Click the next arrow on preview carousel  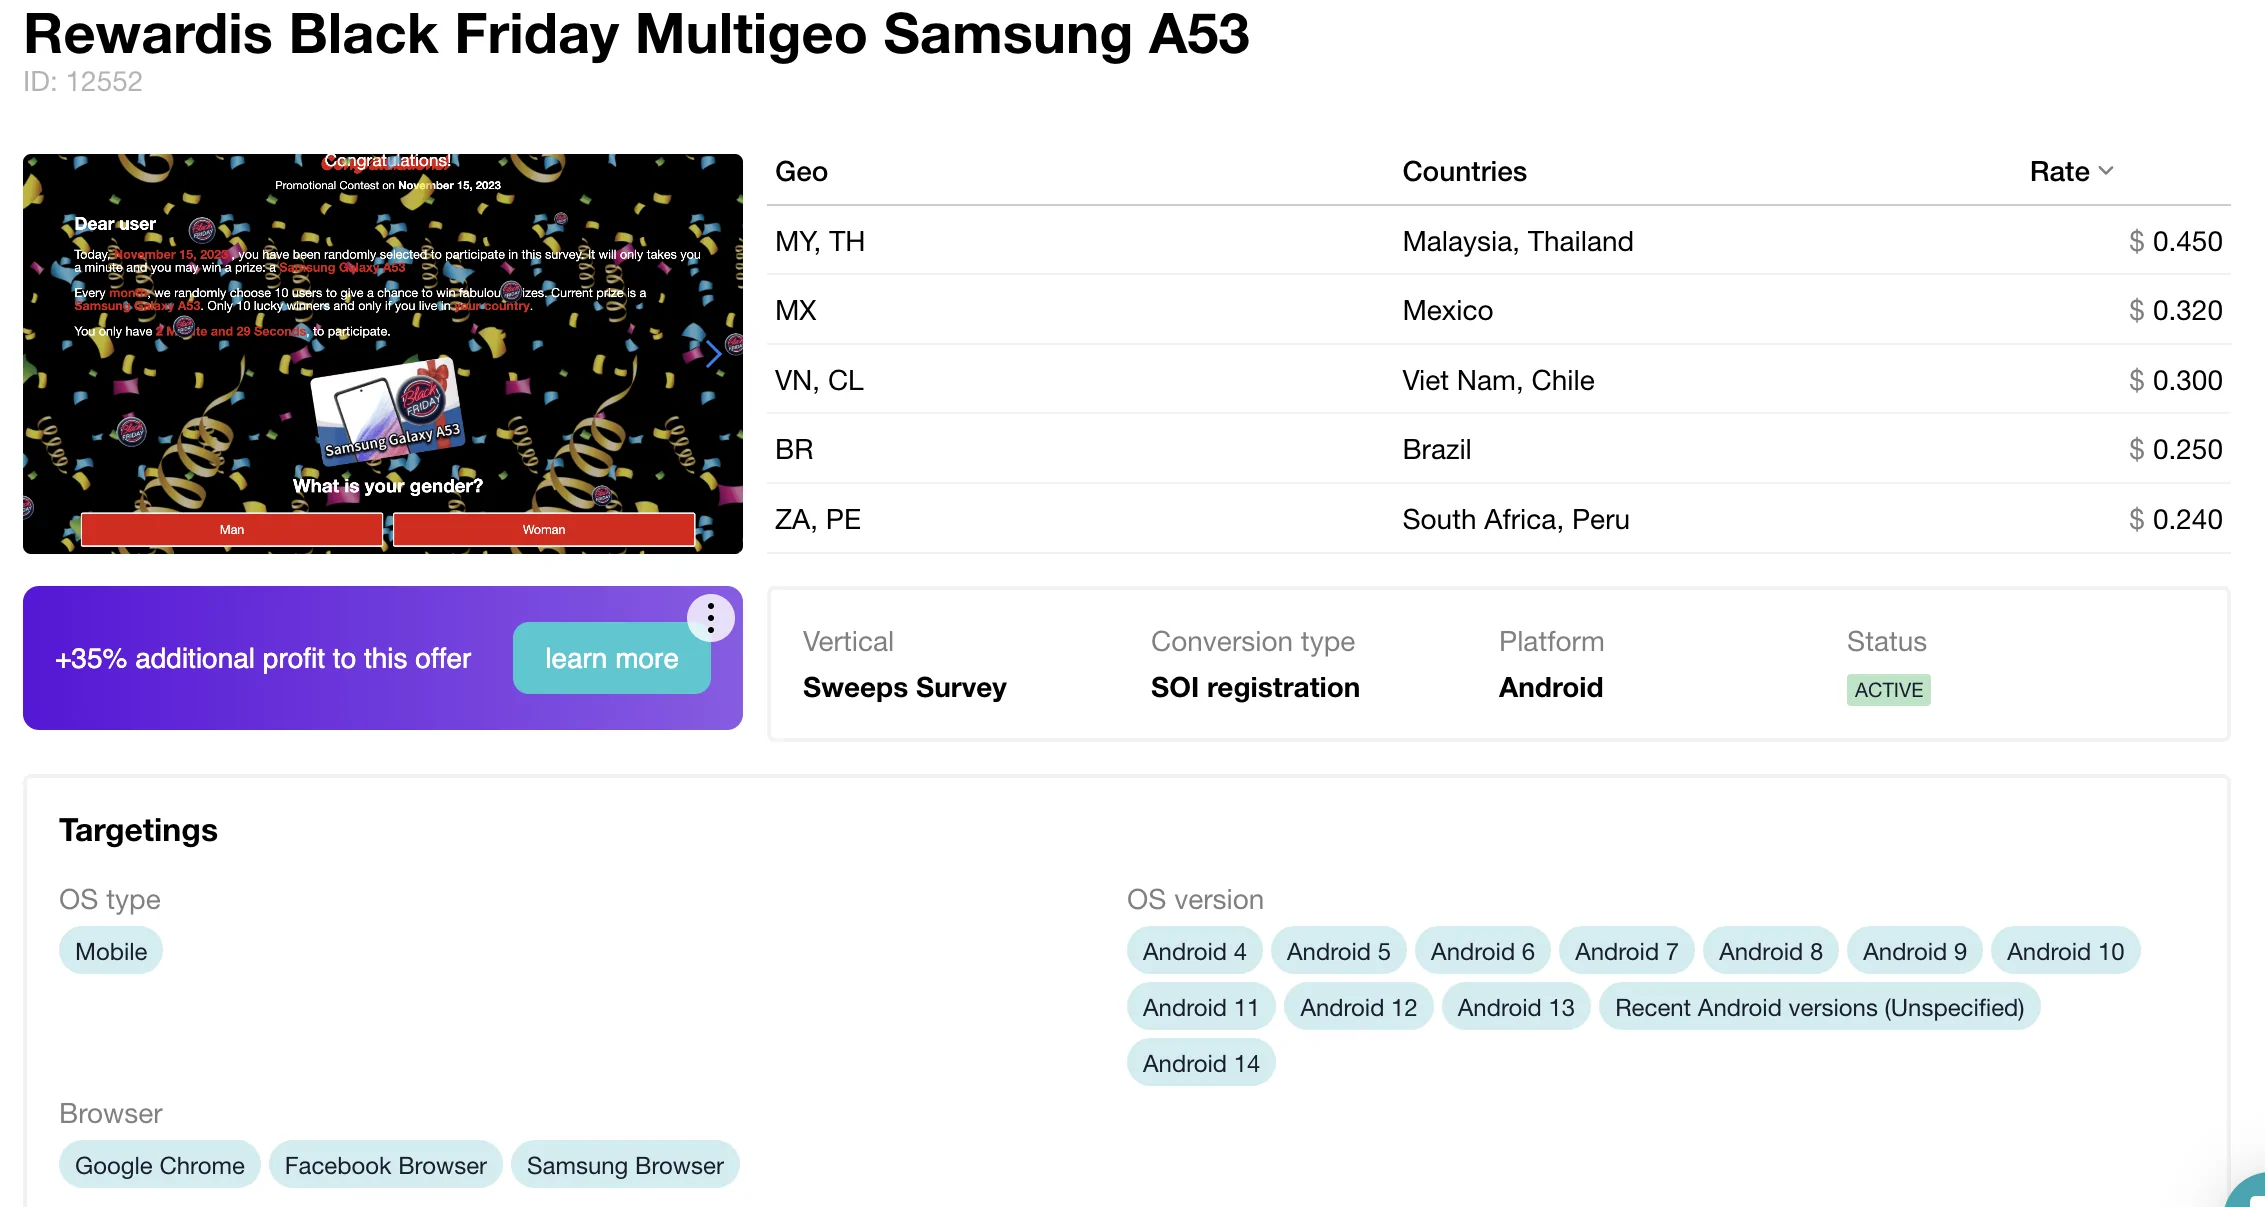click(x=713, y=354)
